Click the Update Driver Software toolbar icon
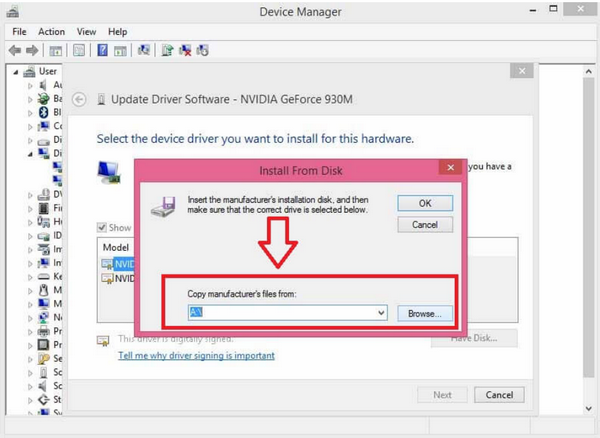 167,49
